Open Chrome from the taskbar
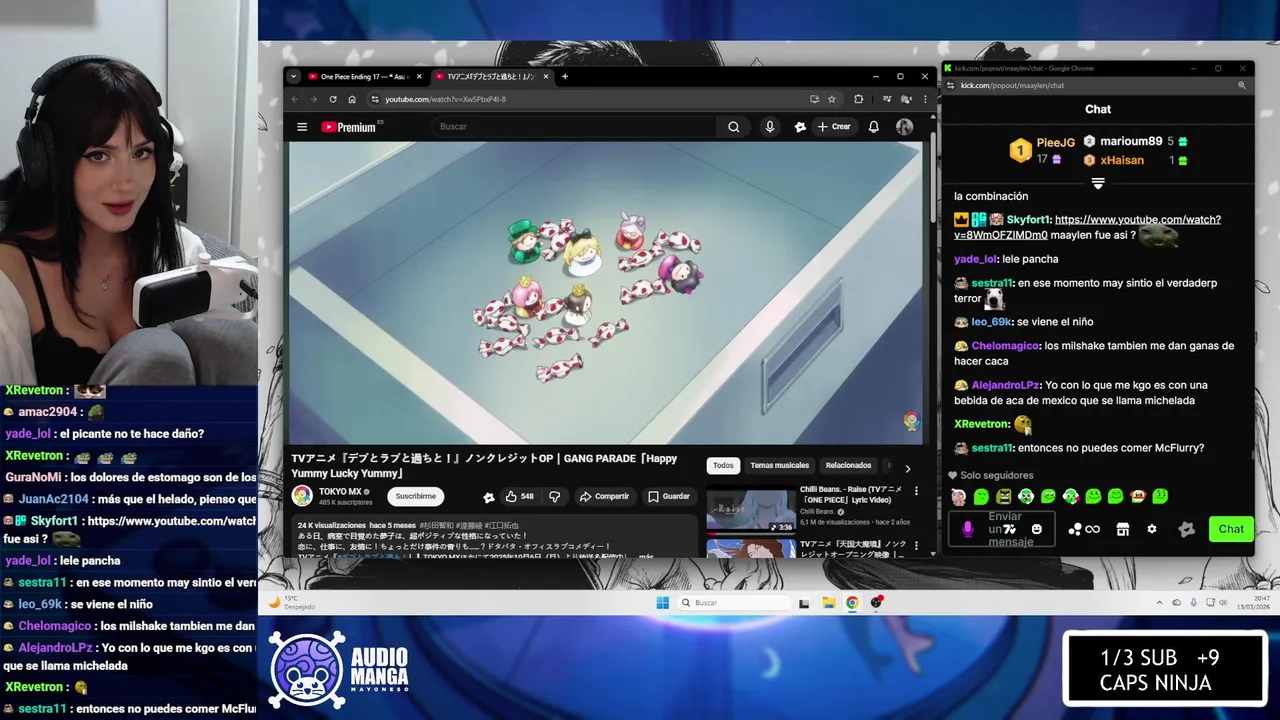Viewport: 1280px width, 720px height. (852, 602)
